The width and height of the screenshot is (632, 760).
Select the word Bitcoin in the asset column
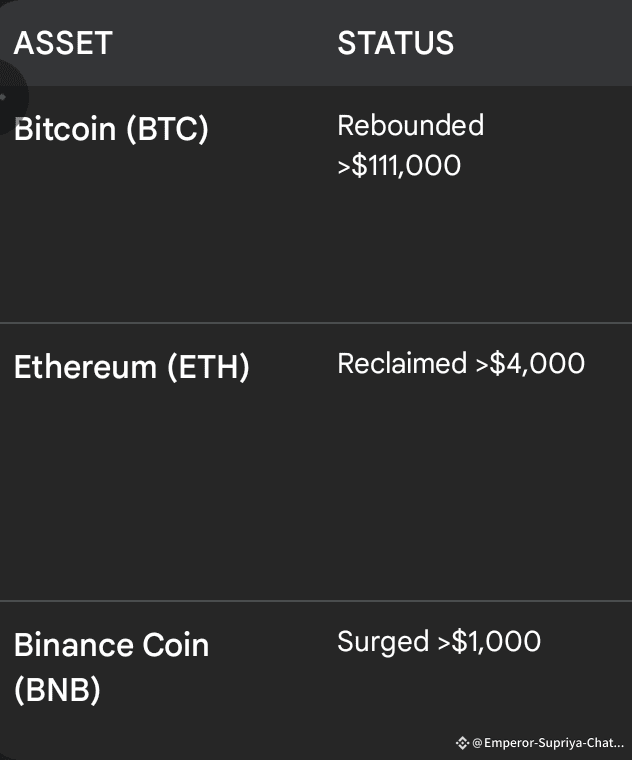[65, 129]
